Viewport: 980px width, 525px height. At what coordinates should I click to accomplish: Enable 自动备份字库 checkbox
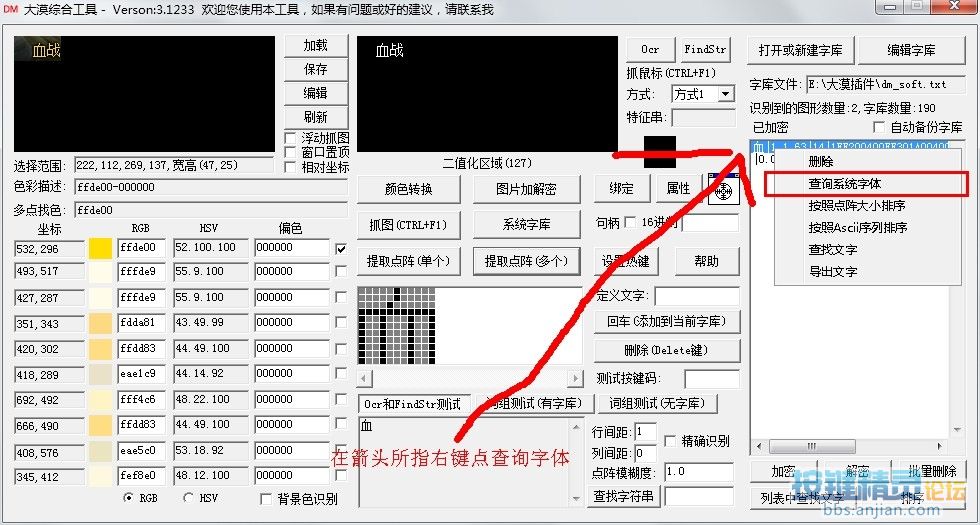[x=879, y=127]
